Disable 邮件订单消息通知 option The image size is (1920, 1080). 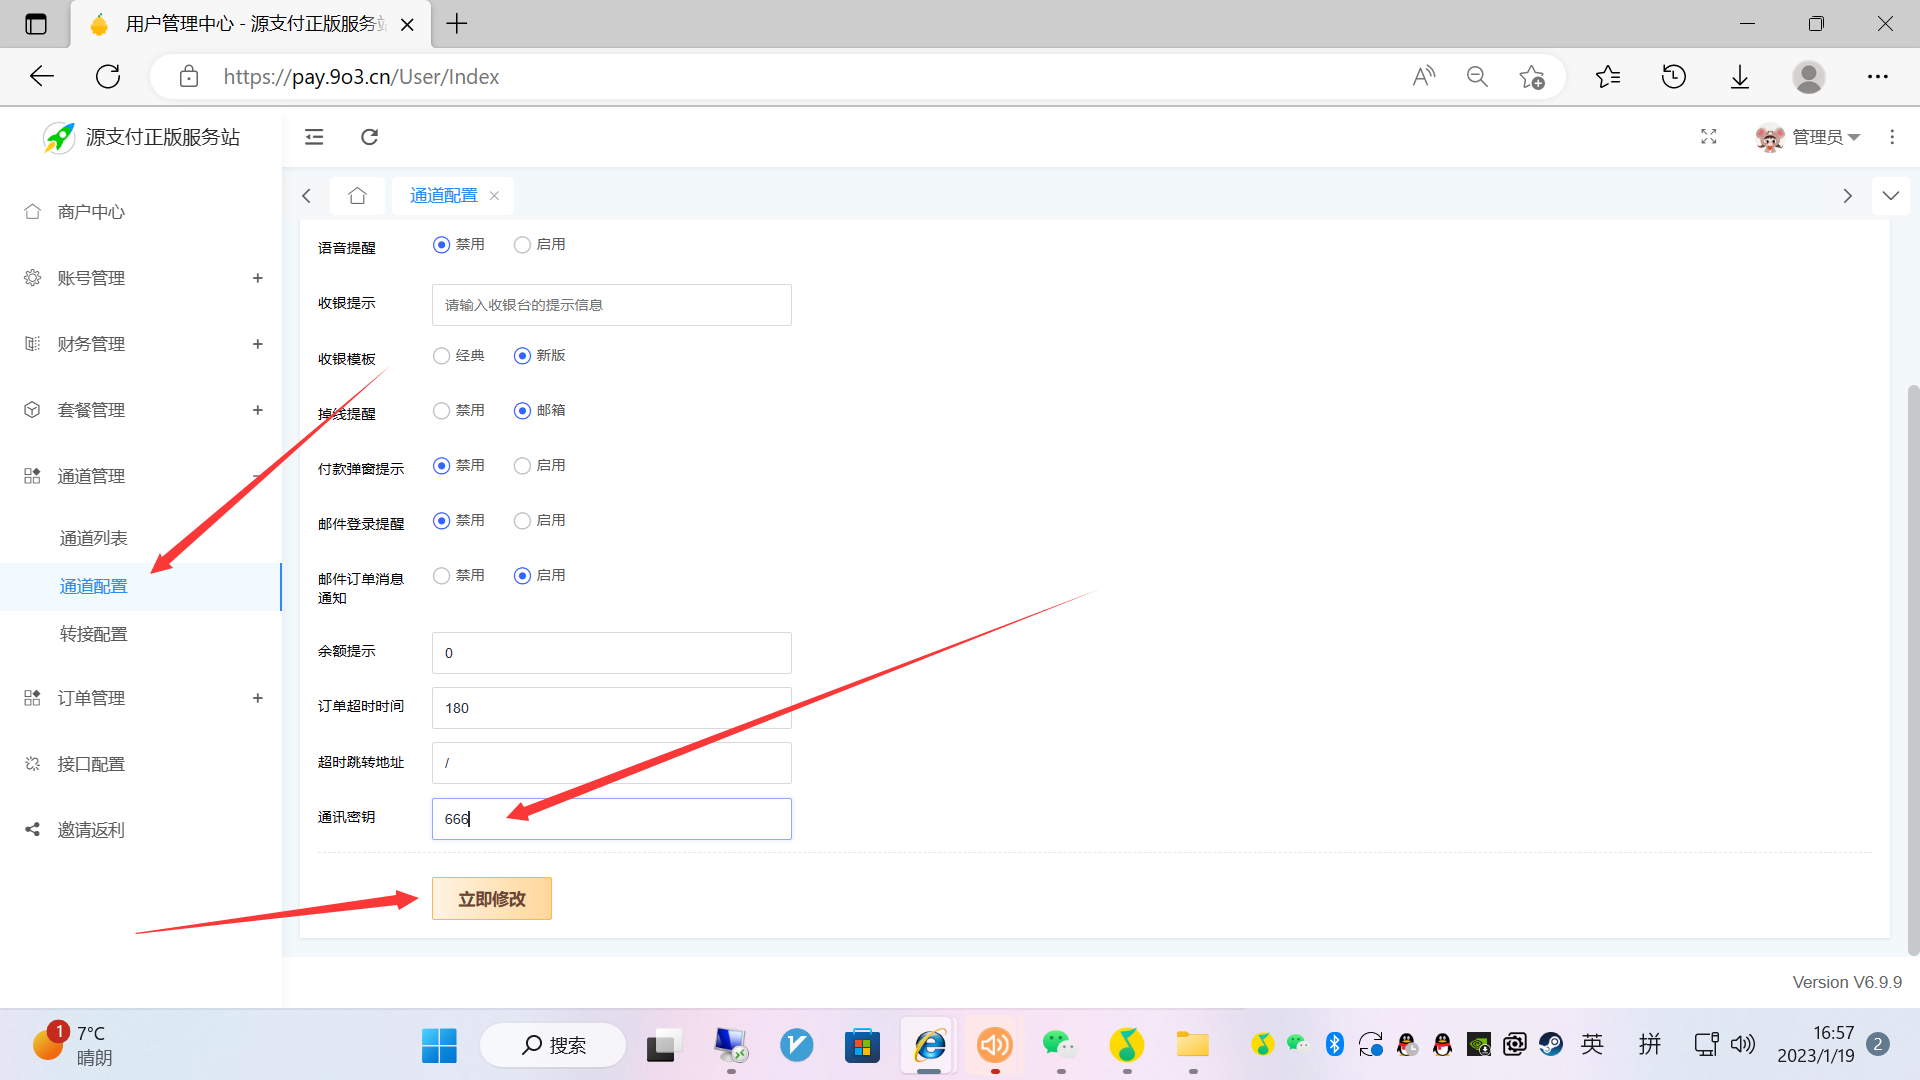[440, 575]
